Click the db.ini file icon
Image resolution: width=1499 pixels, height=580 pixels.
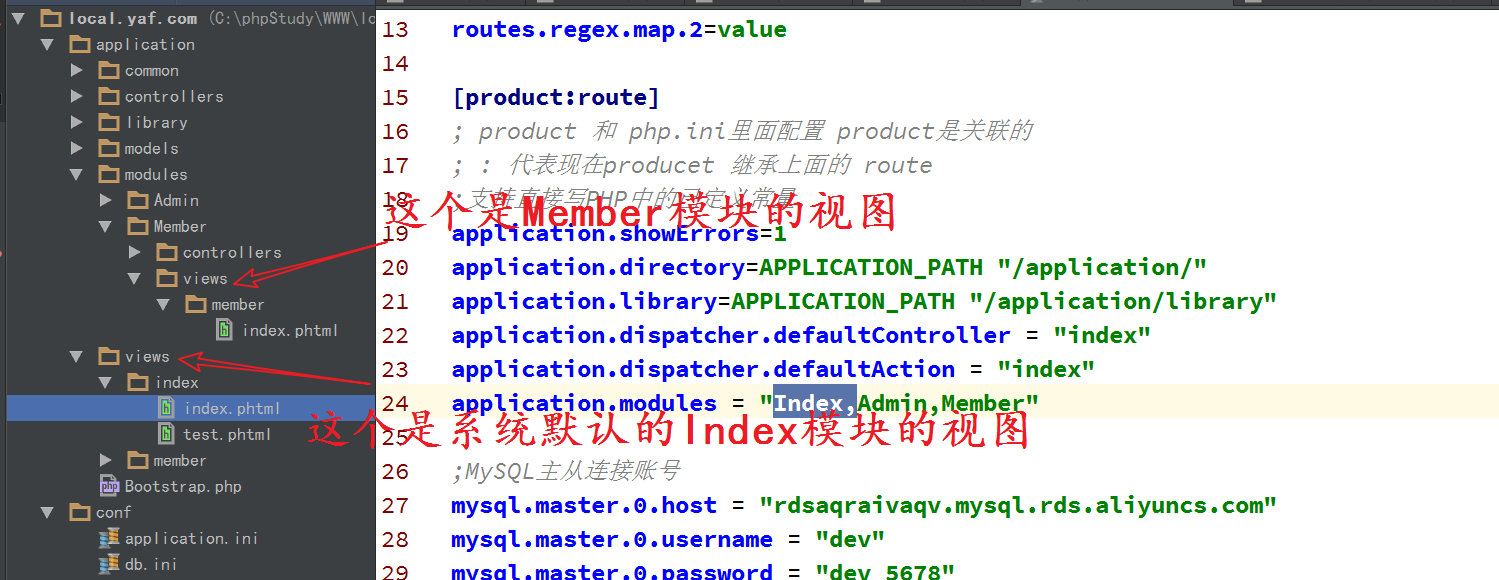(x=109, y=565)
